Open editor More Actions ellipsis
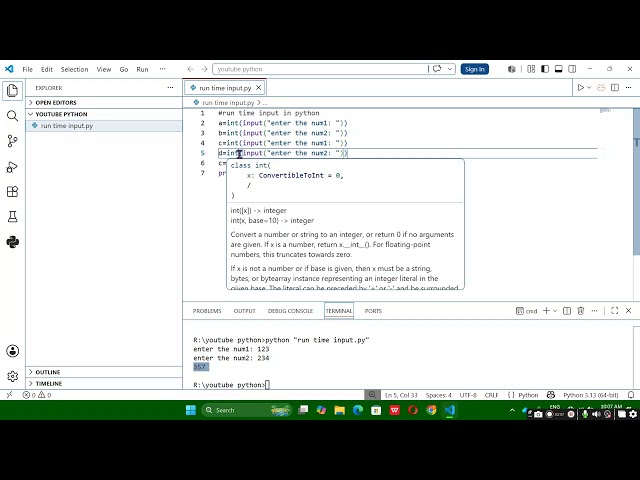The image size is (640, 480). coord(629,87)
